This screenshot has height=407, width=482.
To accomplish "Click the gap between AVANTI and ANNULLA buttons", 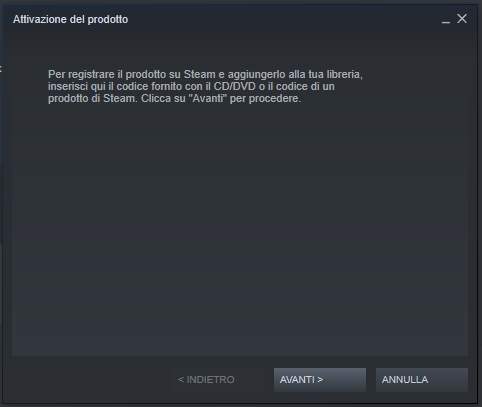I will [371, 380].
